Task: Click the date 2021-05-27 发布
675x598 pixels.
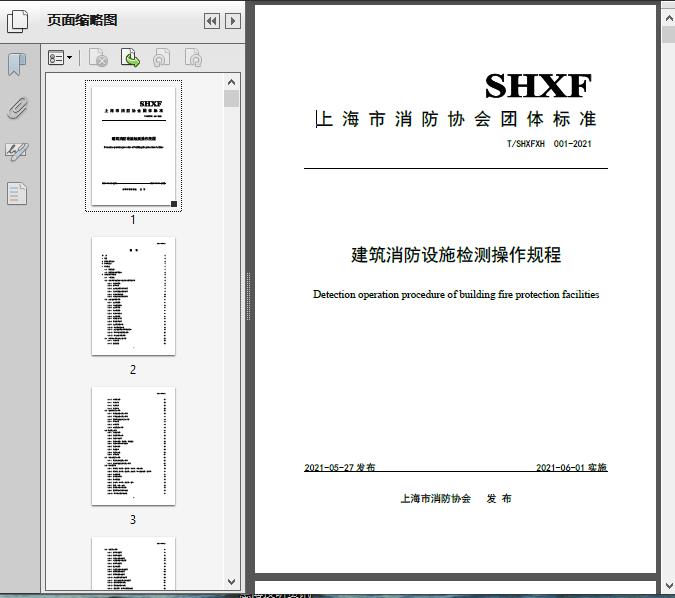Action: (x=340, y=467)
